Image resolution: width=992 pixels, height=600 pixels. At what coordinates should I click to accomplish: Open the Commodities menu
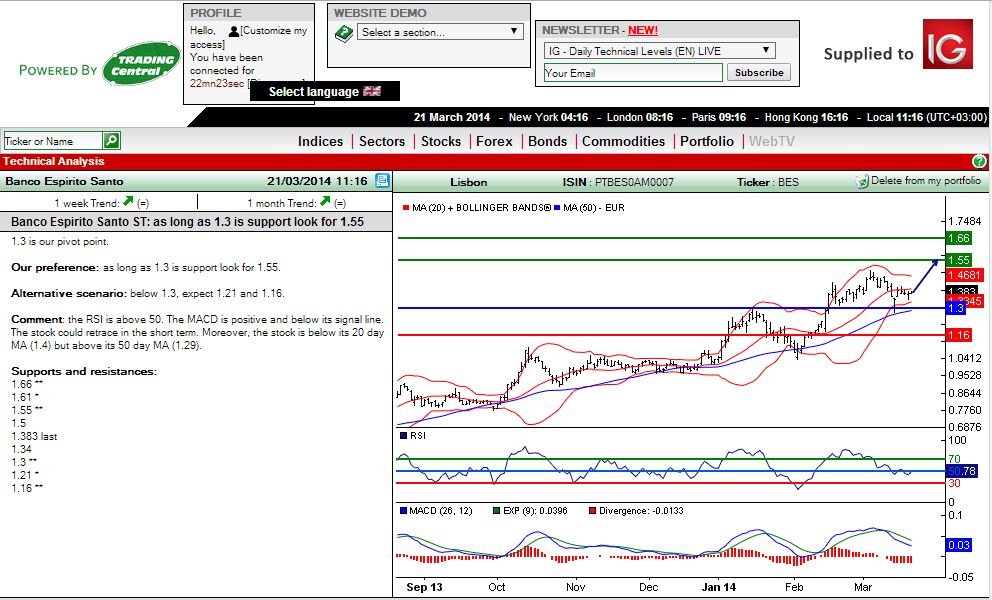pos(623,141)
